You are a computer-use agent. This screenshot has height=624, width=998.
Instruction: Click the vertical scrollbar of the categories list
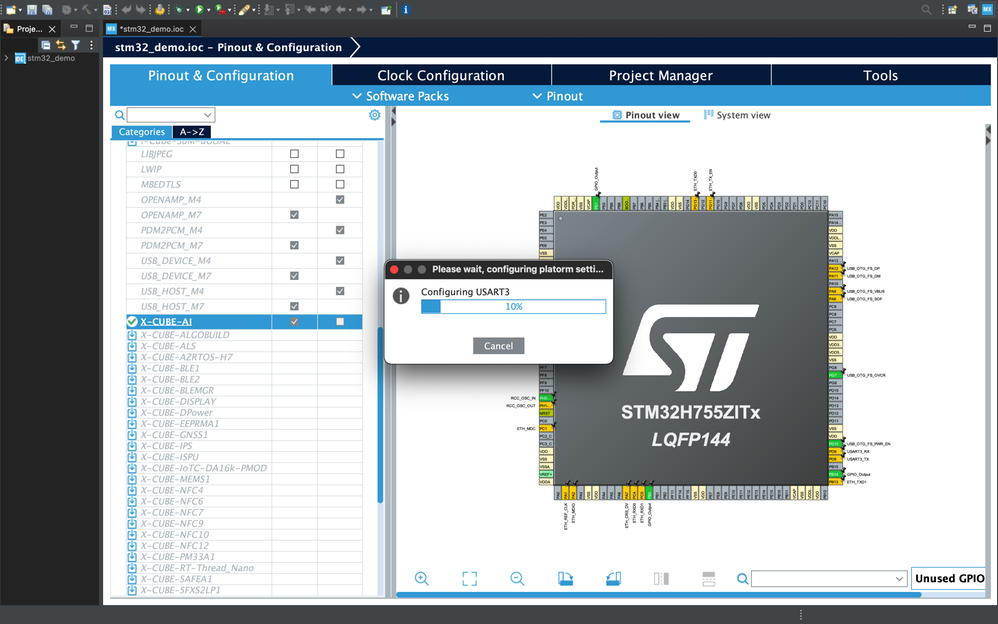pos(380,415)
